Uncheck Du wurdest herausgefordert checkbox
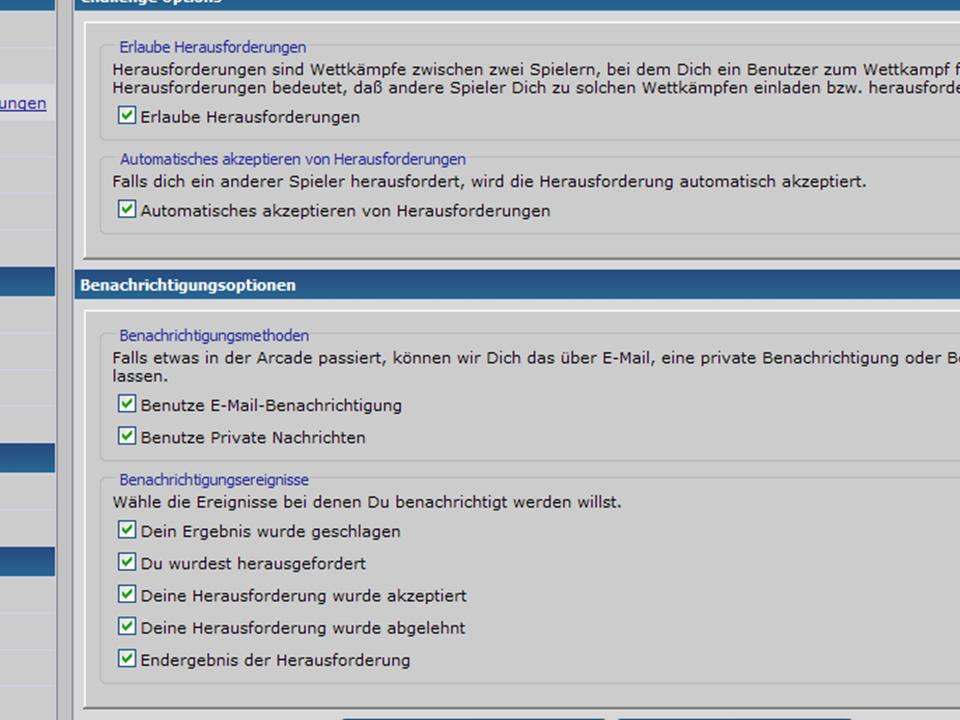This screenshot has width=960, height=720. [127, 562]
